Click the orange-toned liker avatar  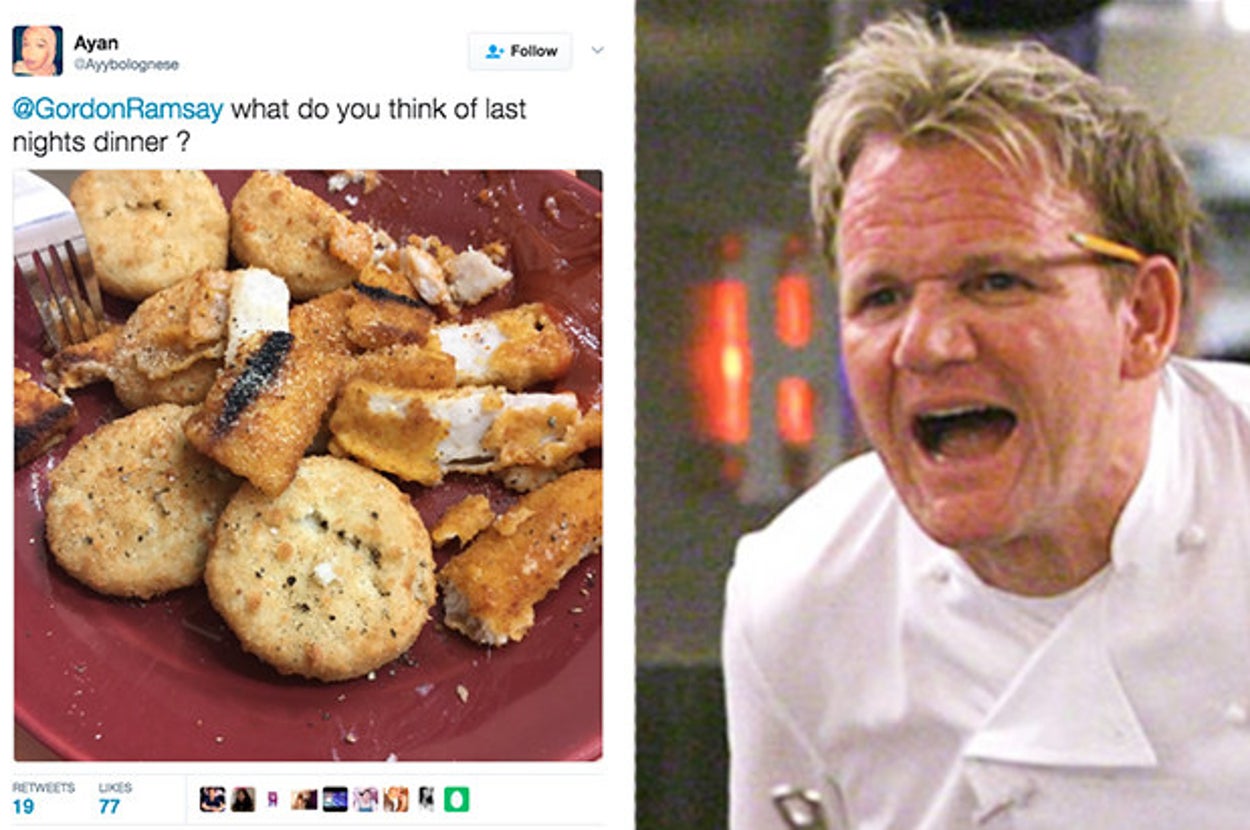coord(396,799)
